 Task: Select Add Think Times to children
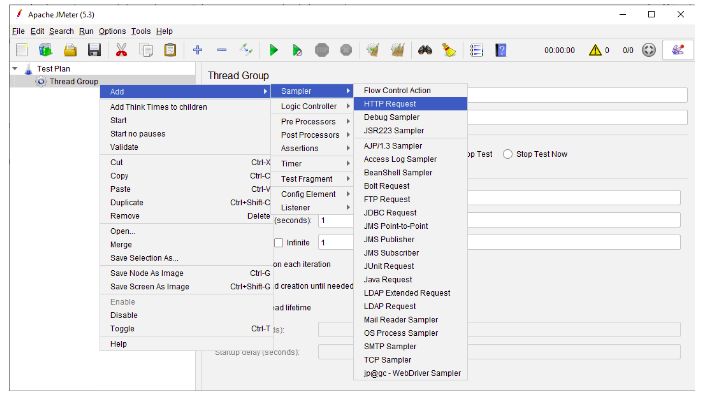click(186, 107)
